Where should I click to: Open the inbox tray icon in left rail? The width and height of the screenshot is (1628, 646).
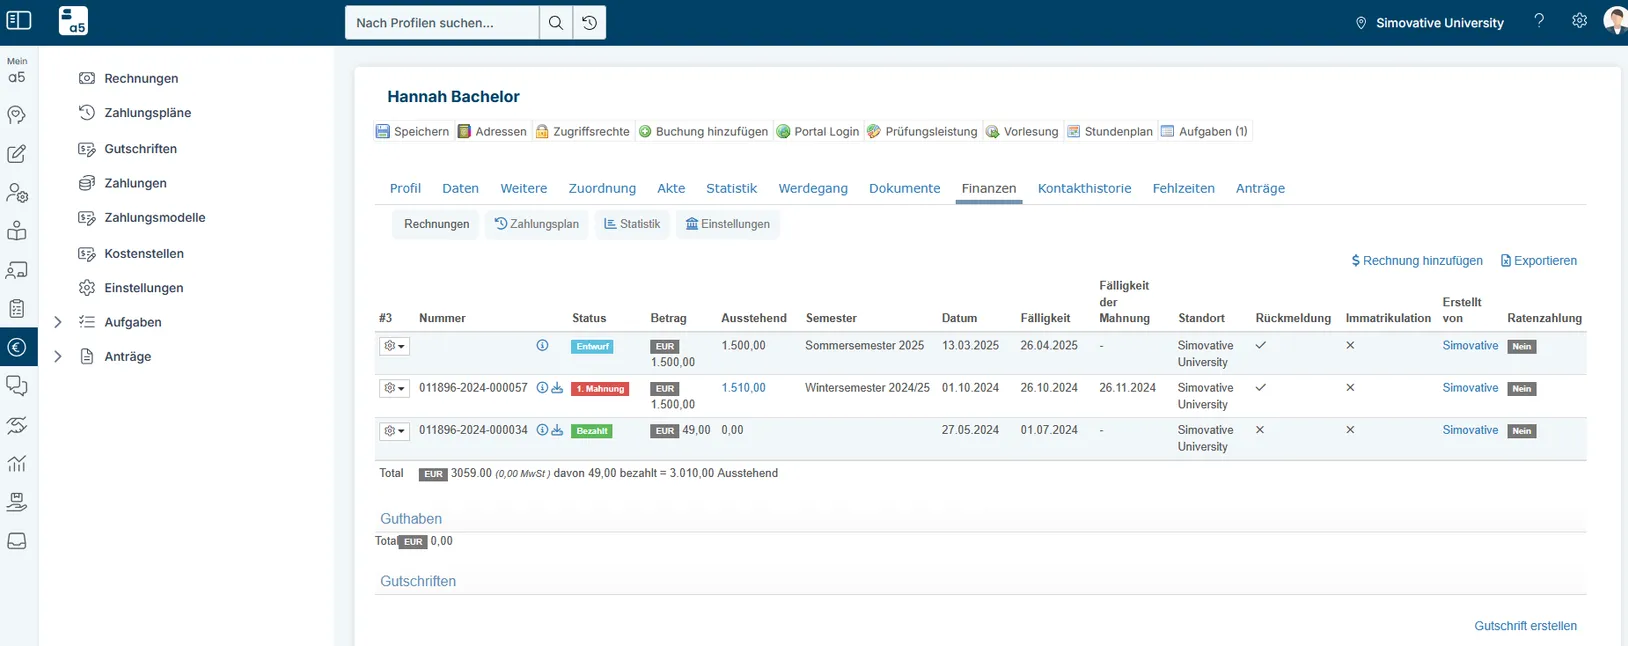click(17, 541)
